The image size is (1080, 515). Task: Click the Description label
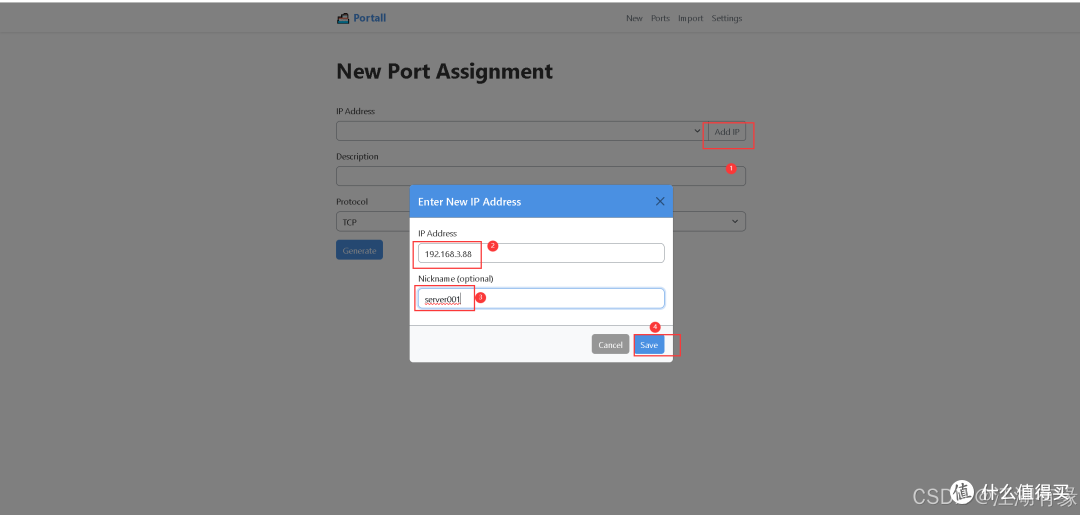point(357,156)
